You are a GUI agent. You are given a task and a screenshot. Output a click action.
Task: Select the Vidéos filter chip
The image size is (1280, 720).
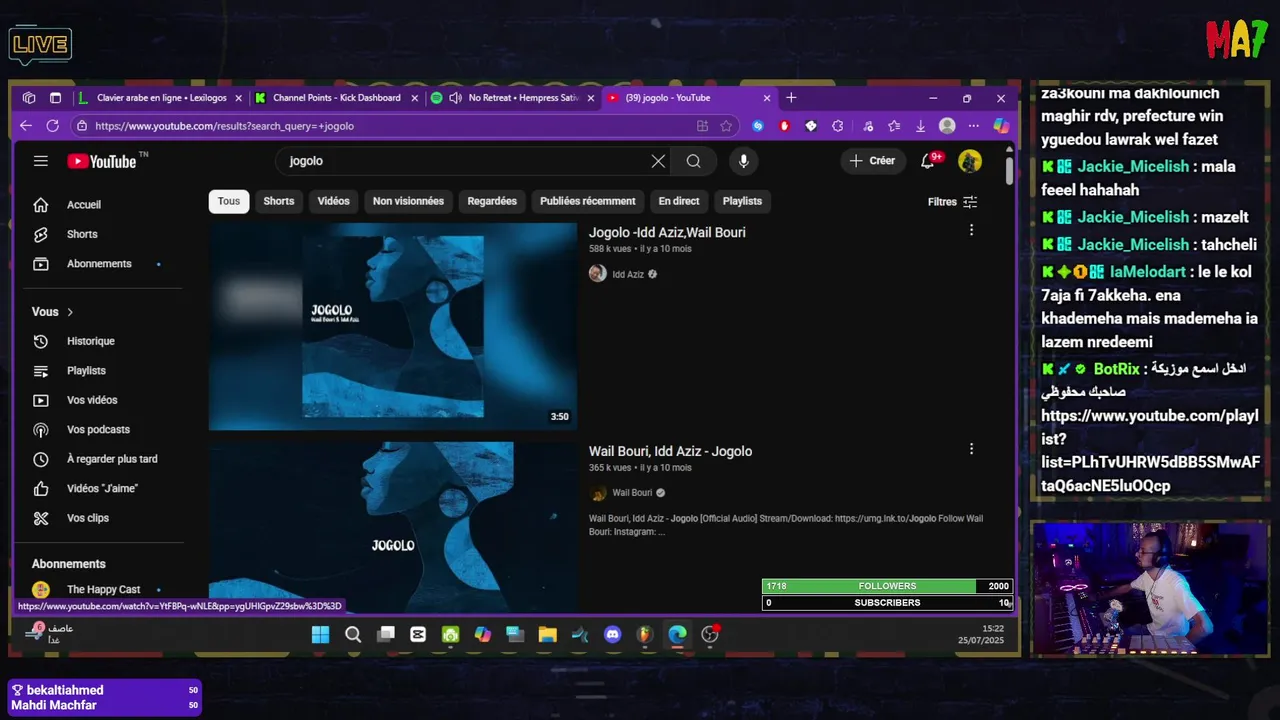pos(334,201)
